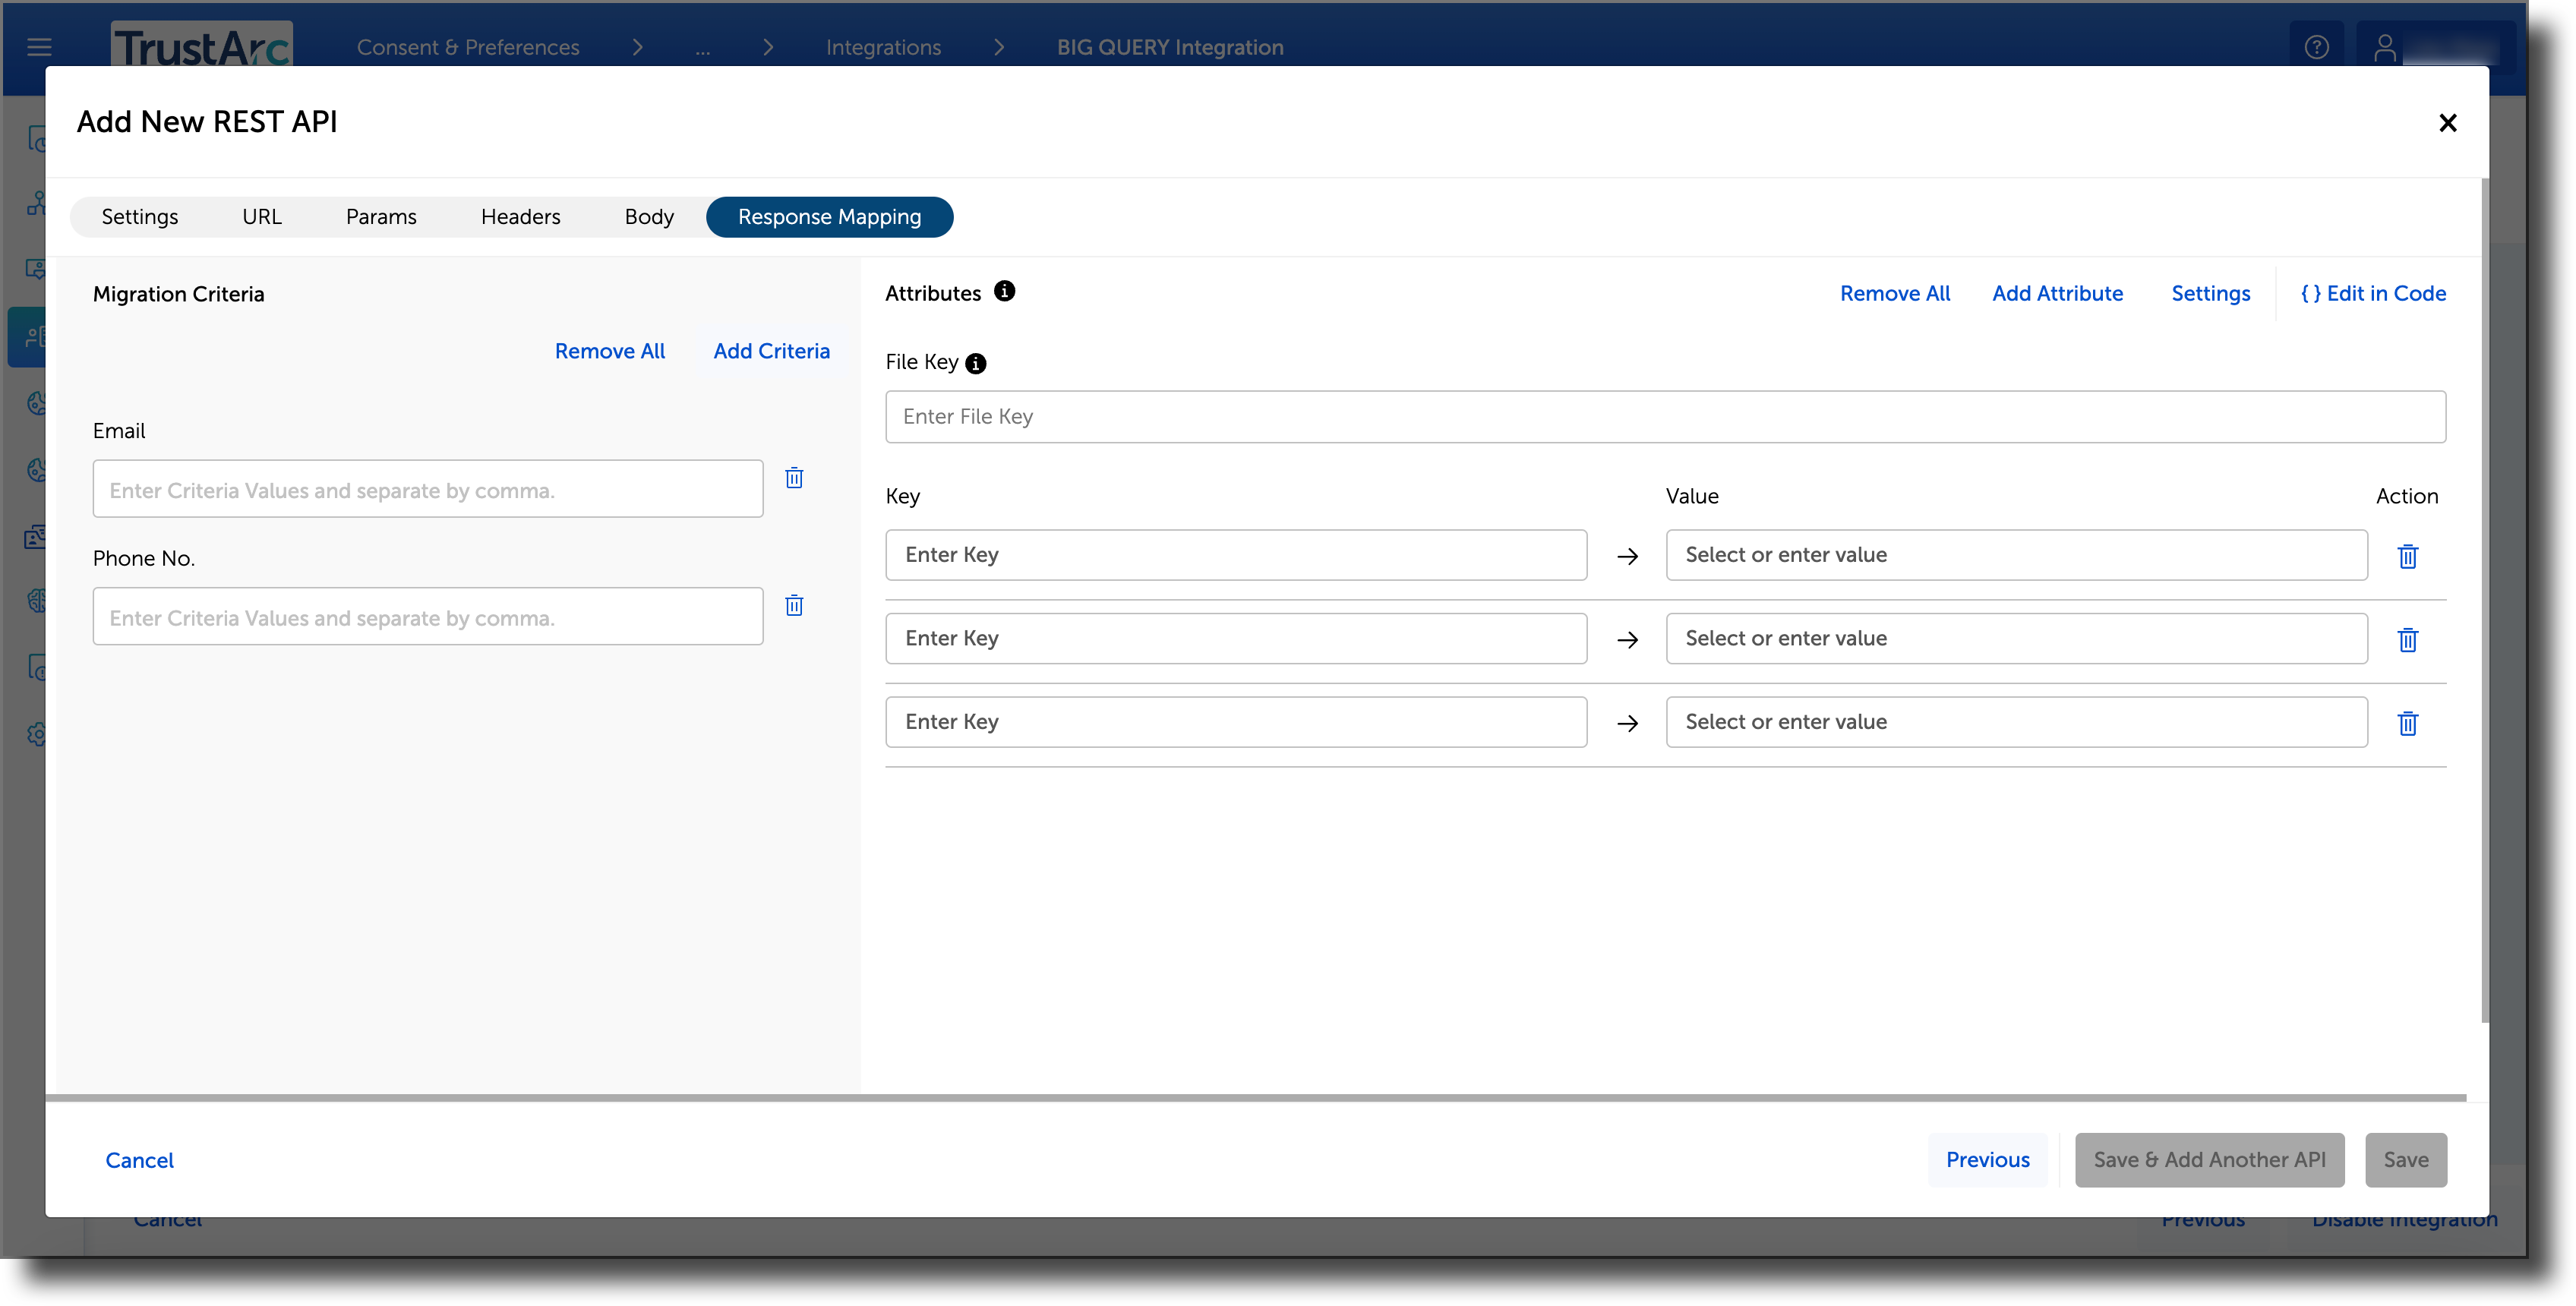
Task: Open the first Select or enter value box
Action: [2016, 555]
